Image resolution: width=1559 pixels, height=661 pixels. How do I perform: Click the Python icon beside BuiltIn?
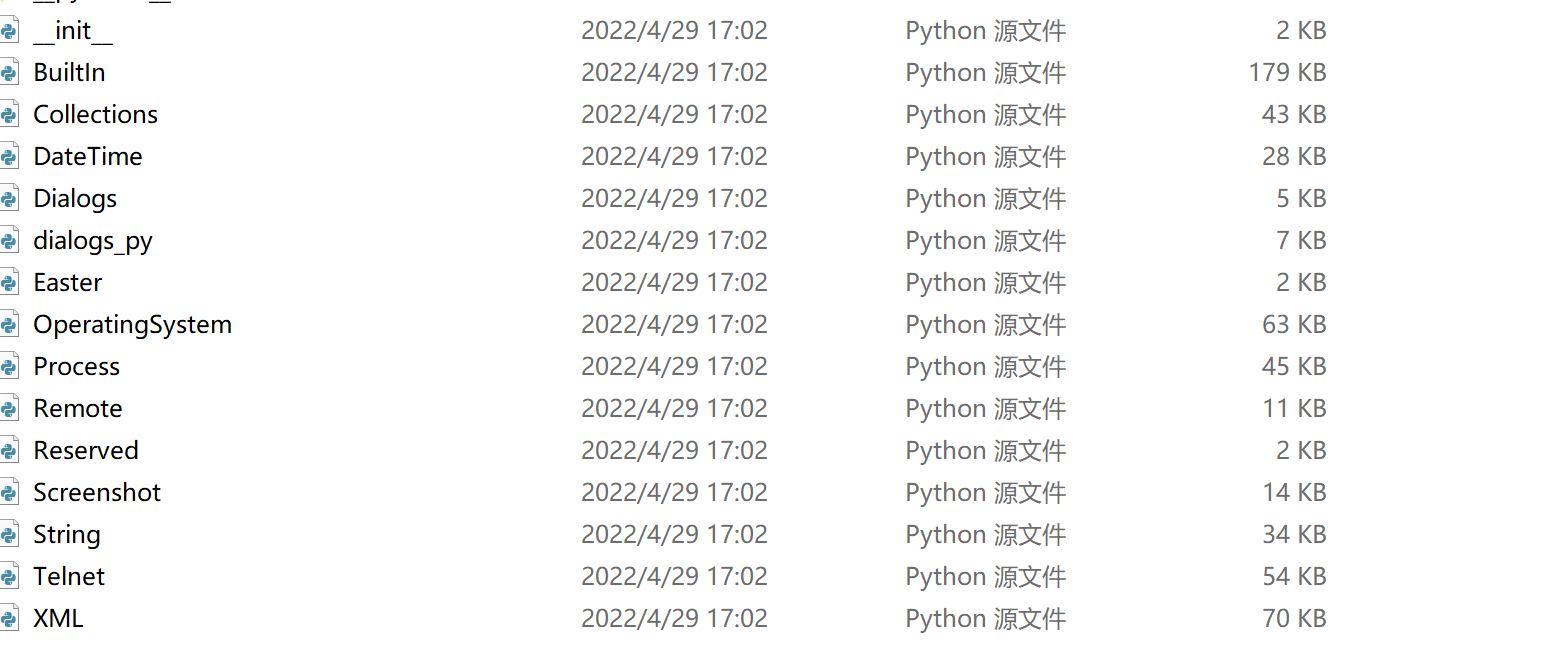[x=9, y=73]
